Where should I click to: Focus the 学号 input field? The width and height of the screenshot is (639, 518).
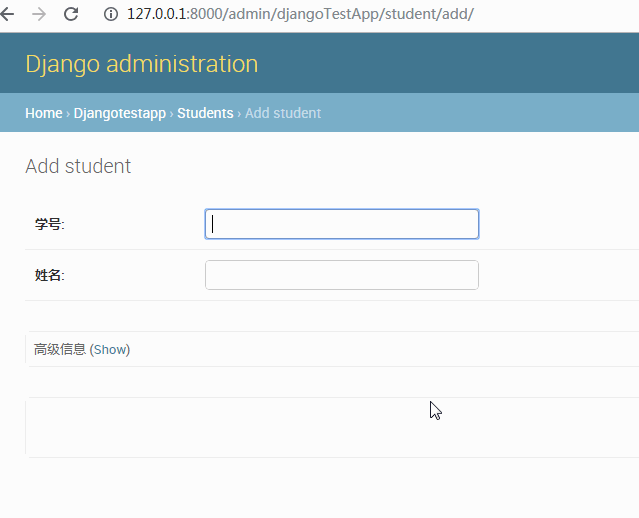pyautogui.click(x=342, y=224)
